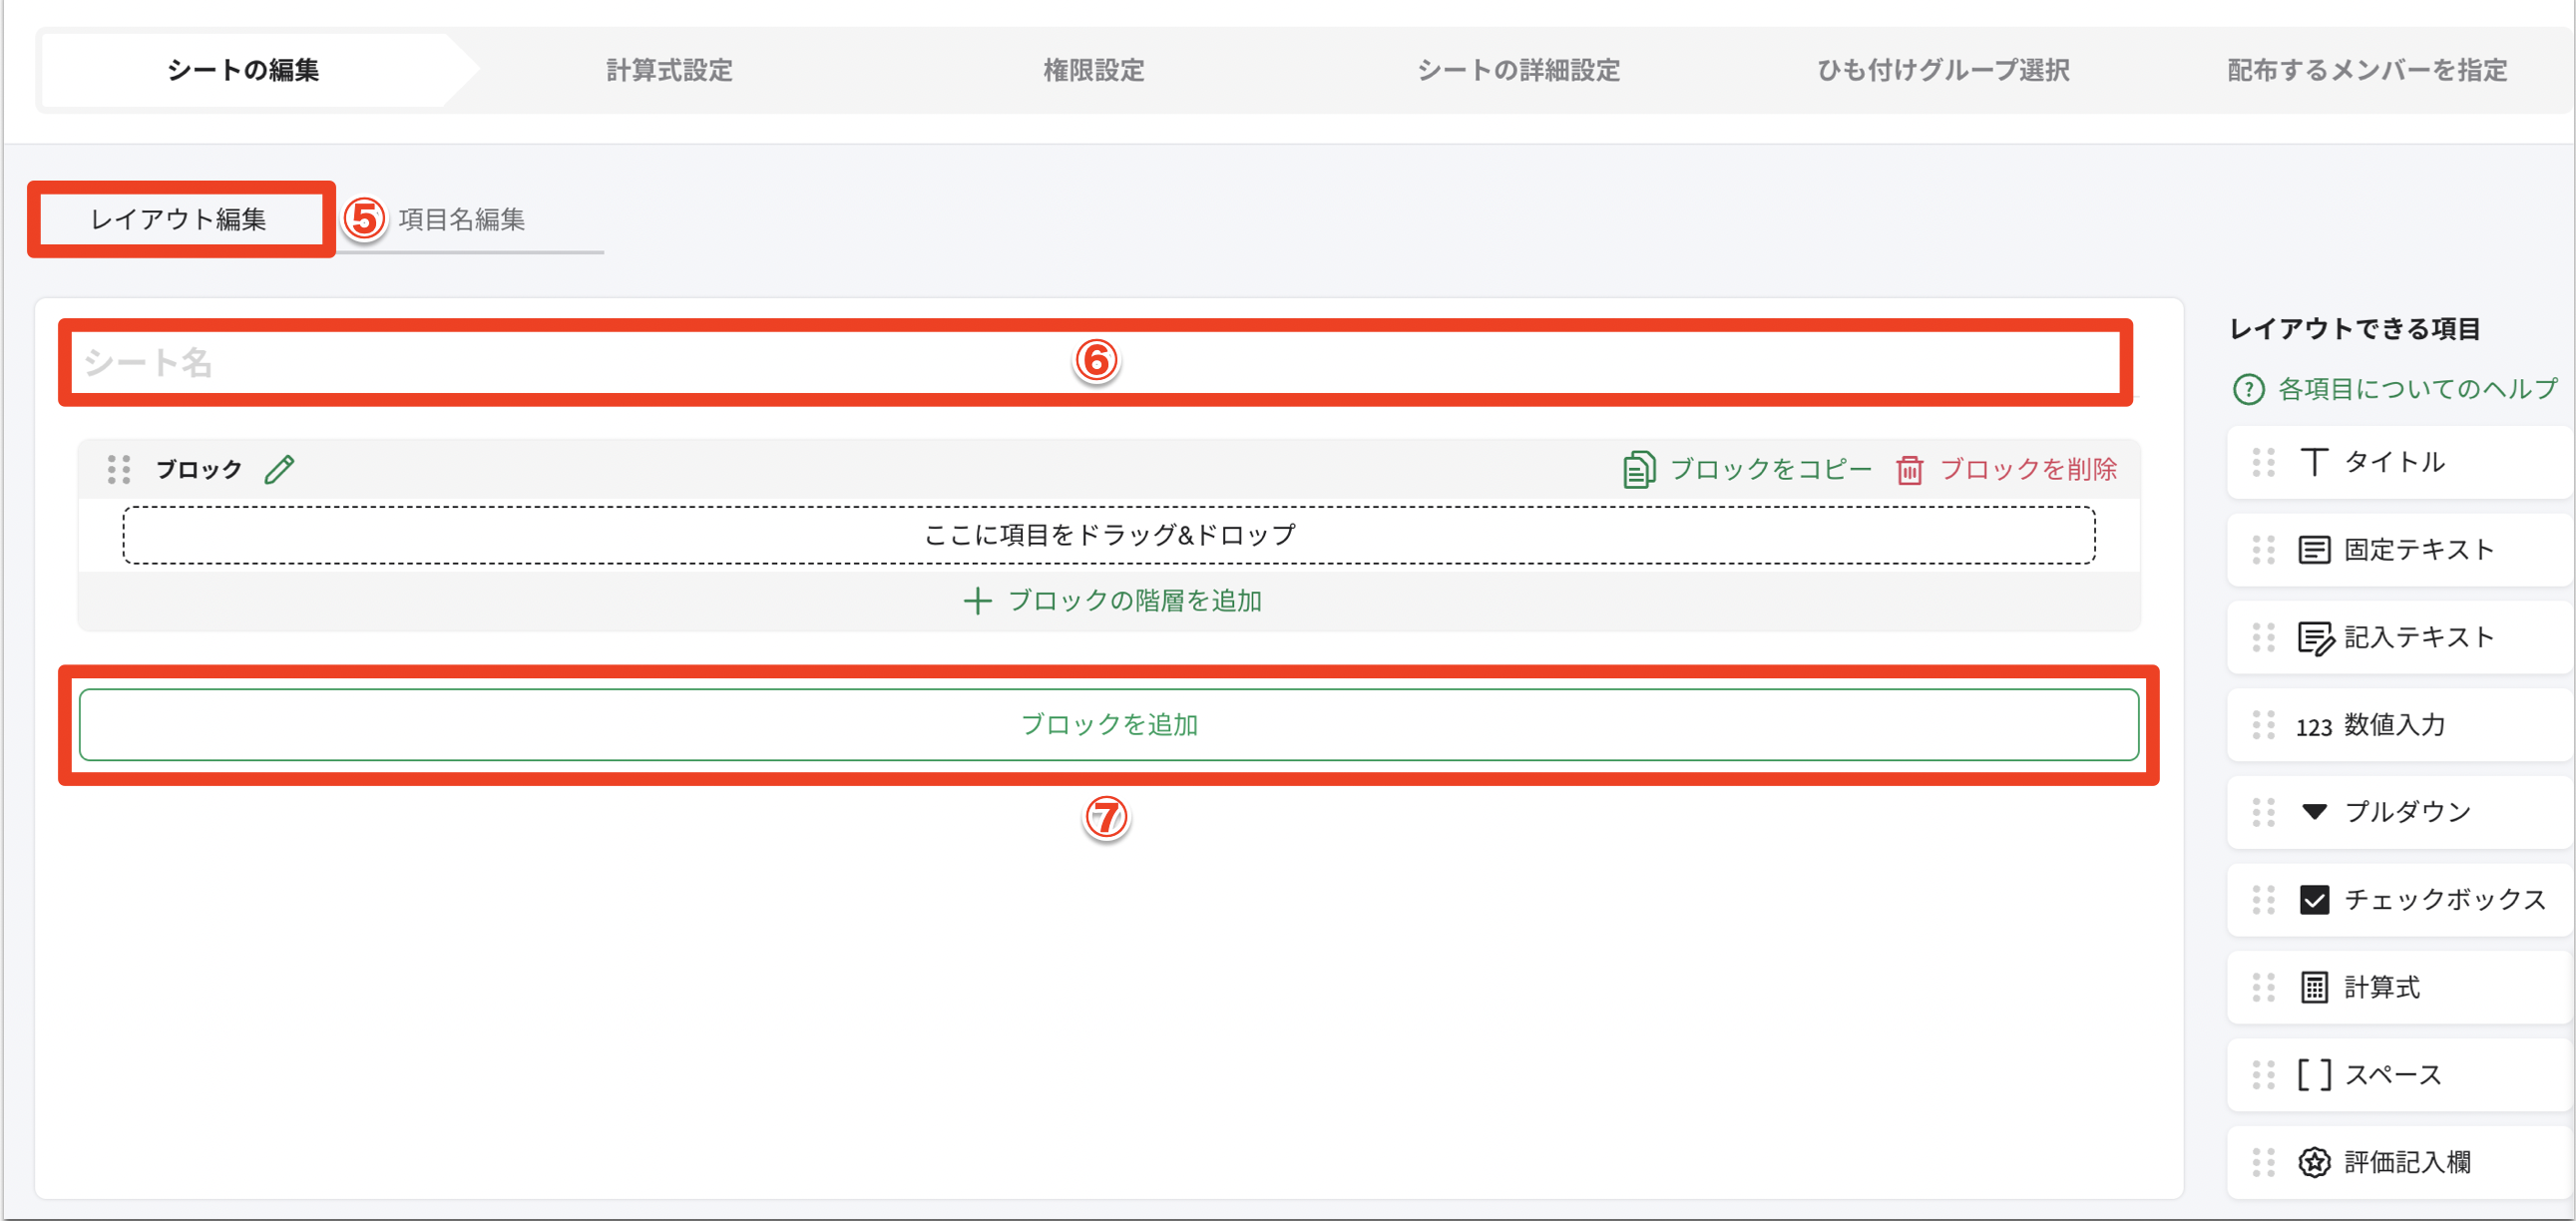
Task: Click the 記入テキスト item label
Action: tap(2419, 637)
